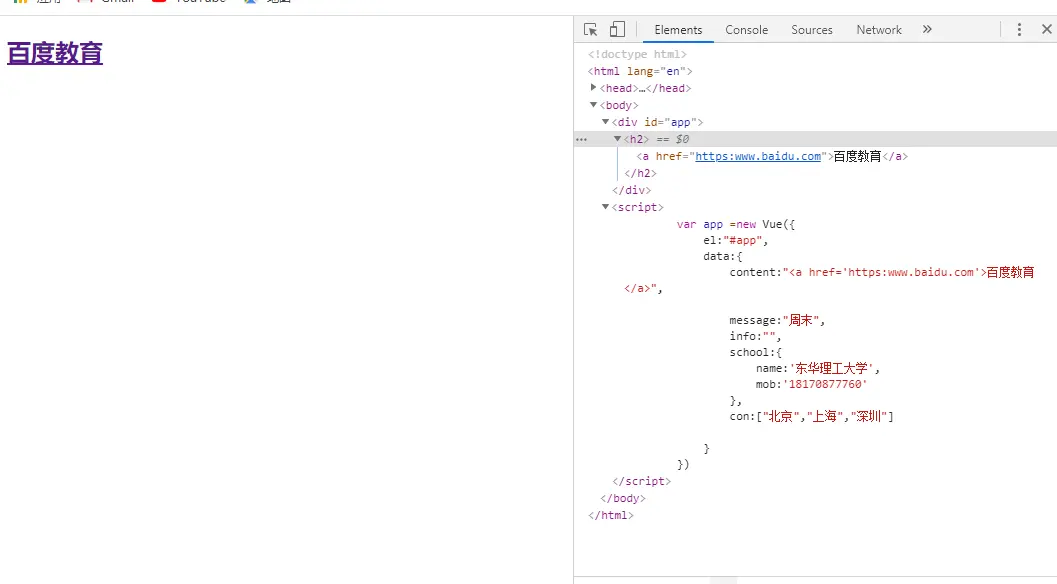The image size is (1057, 584).
Task: Collapse the selected h2 node
Action: click(617, 138)
